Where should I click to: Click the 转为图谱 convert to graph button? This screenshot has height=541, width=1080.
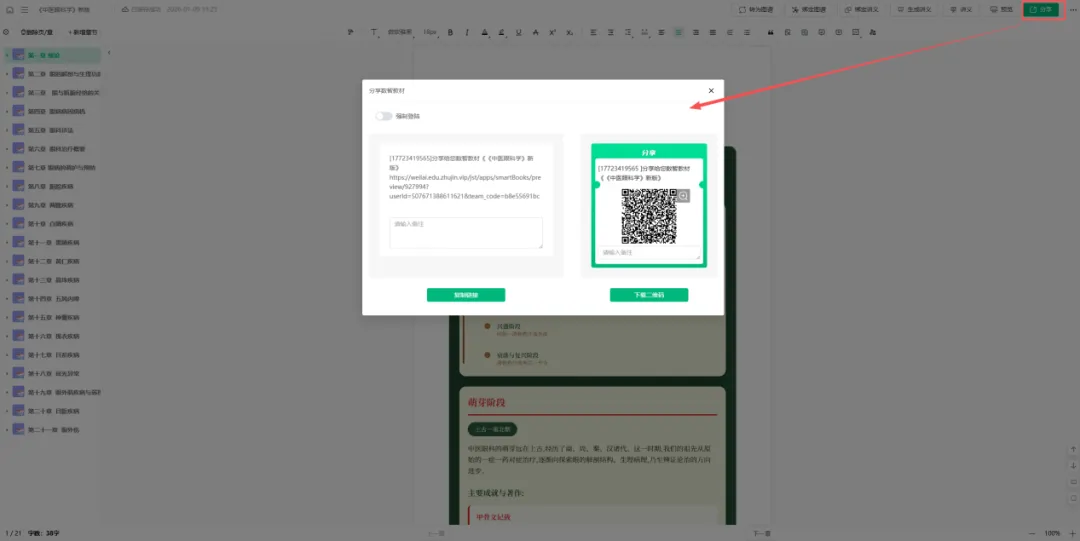click(x=756, y=10)
